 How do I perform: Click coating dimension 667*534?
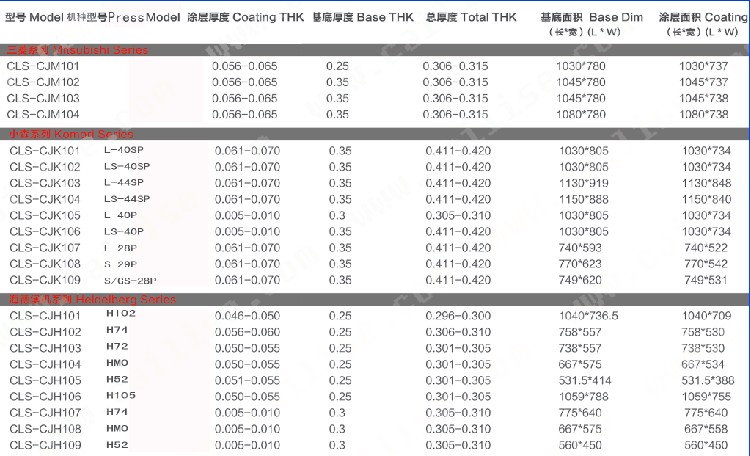point(703,365)
